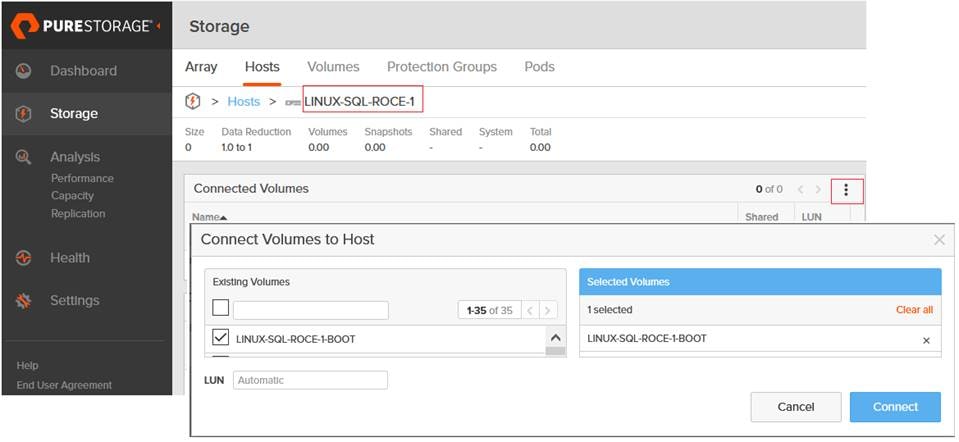This screenshot has width=959, height=442.
Task: Click the host icon beside LINUX-SQL-ROCE-1
Action: click(293, 102)
